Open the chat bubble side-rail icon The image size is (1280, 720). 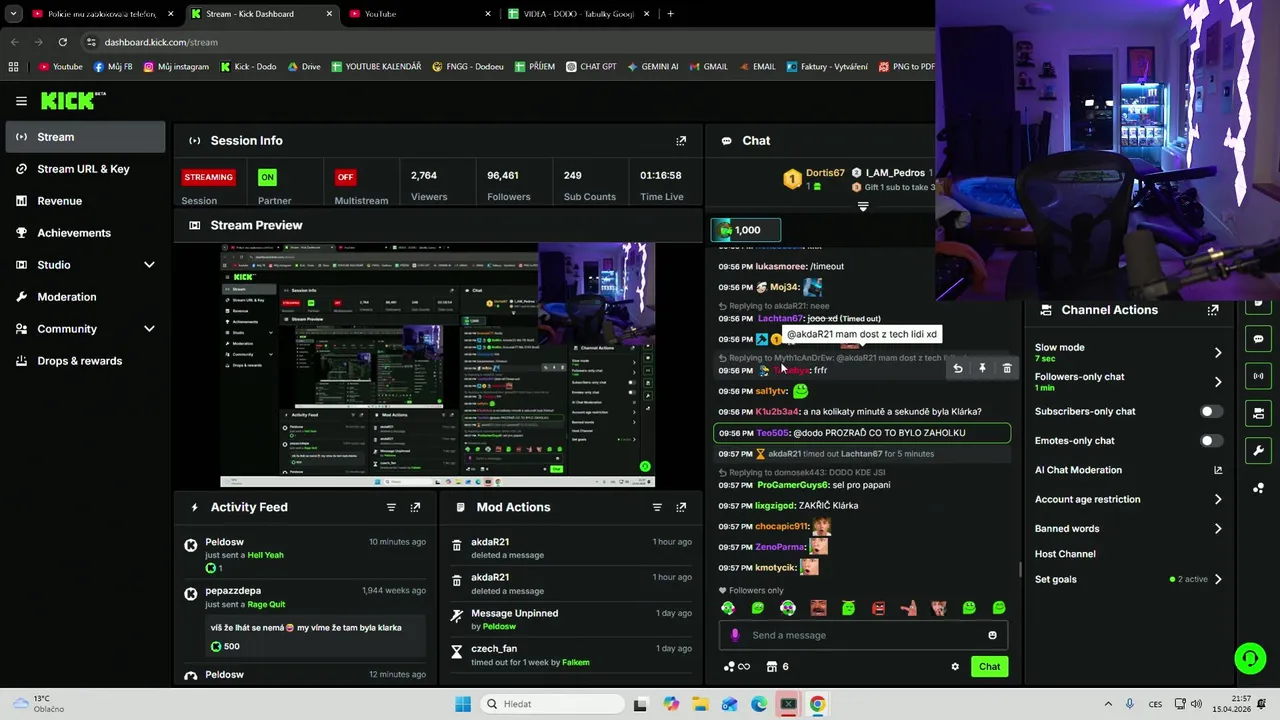click(x=1258, y=339)
